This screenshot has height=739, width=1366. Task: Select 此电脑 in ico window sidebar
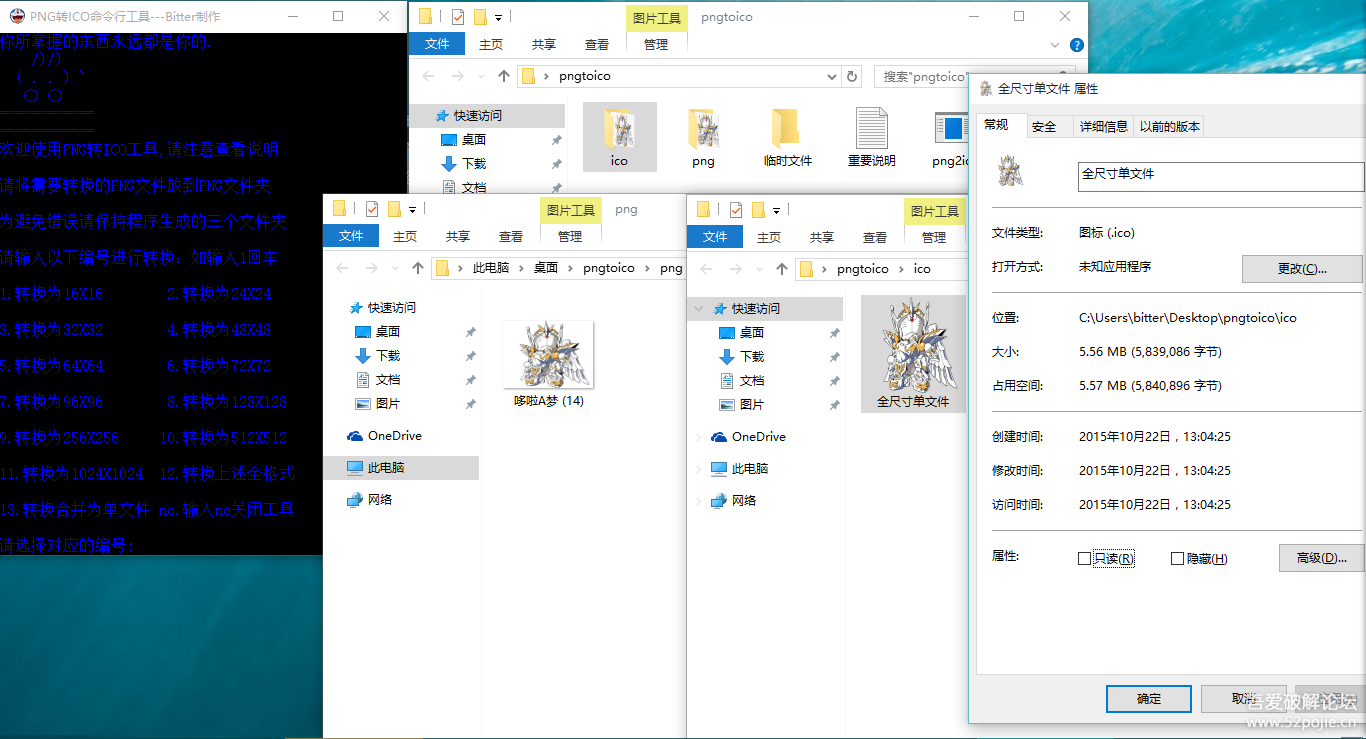[x=739, y=469]
